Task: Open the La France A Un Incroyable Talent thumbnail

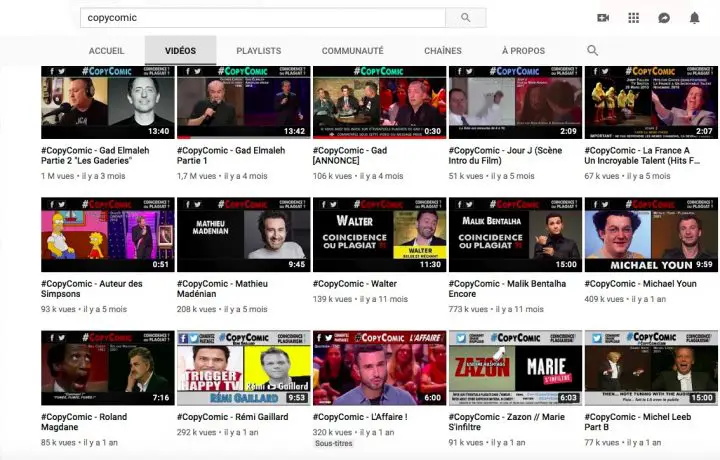Action: [x=651, y=102]
